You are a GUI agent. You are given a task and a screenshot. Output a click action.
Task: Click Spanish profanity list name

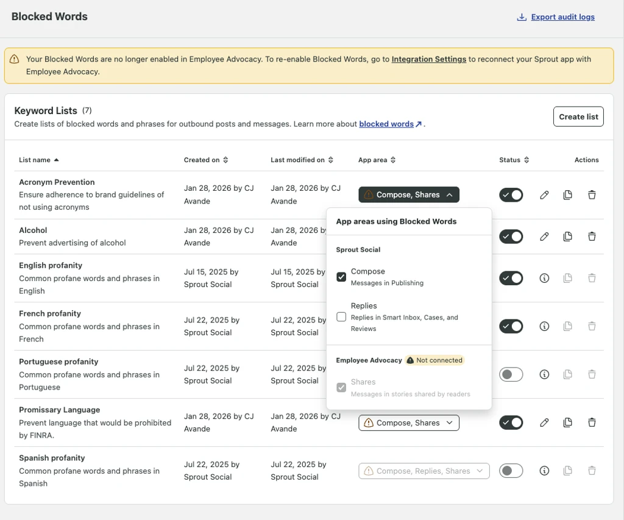[x=52, y=458]
